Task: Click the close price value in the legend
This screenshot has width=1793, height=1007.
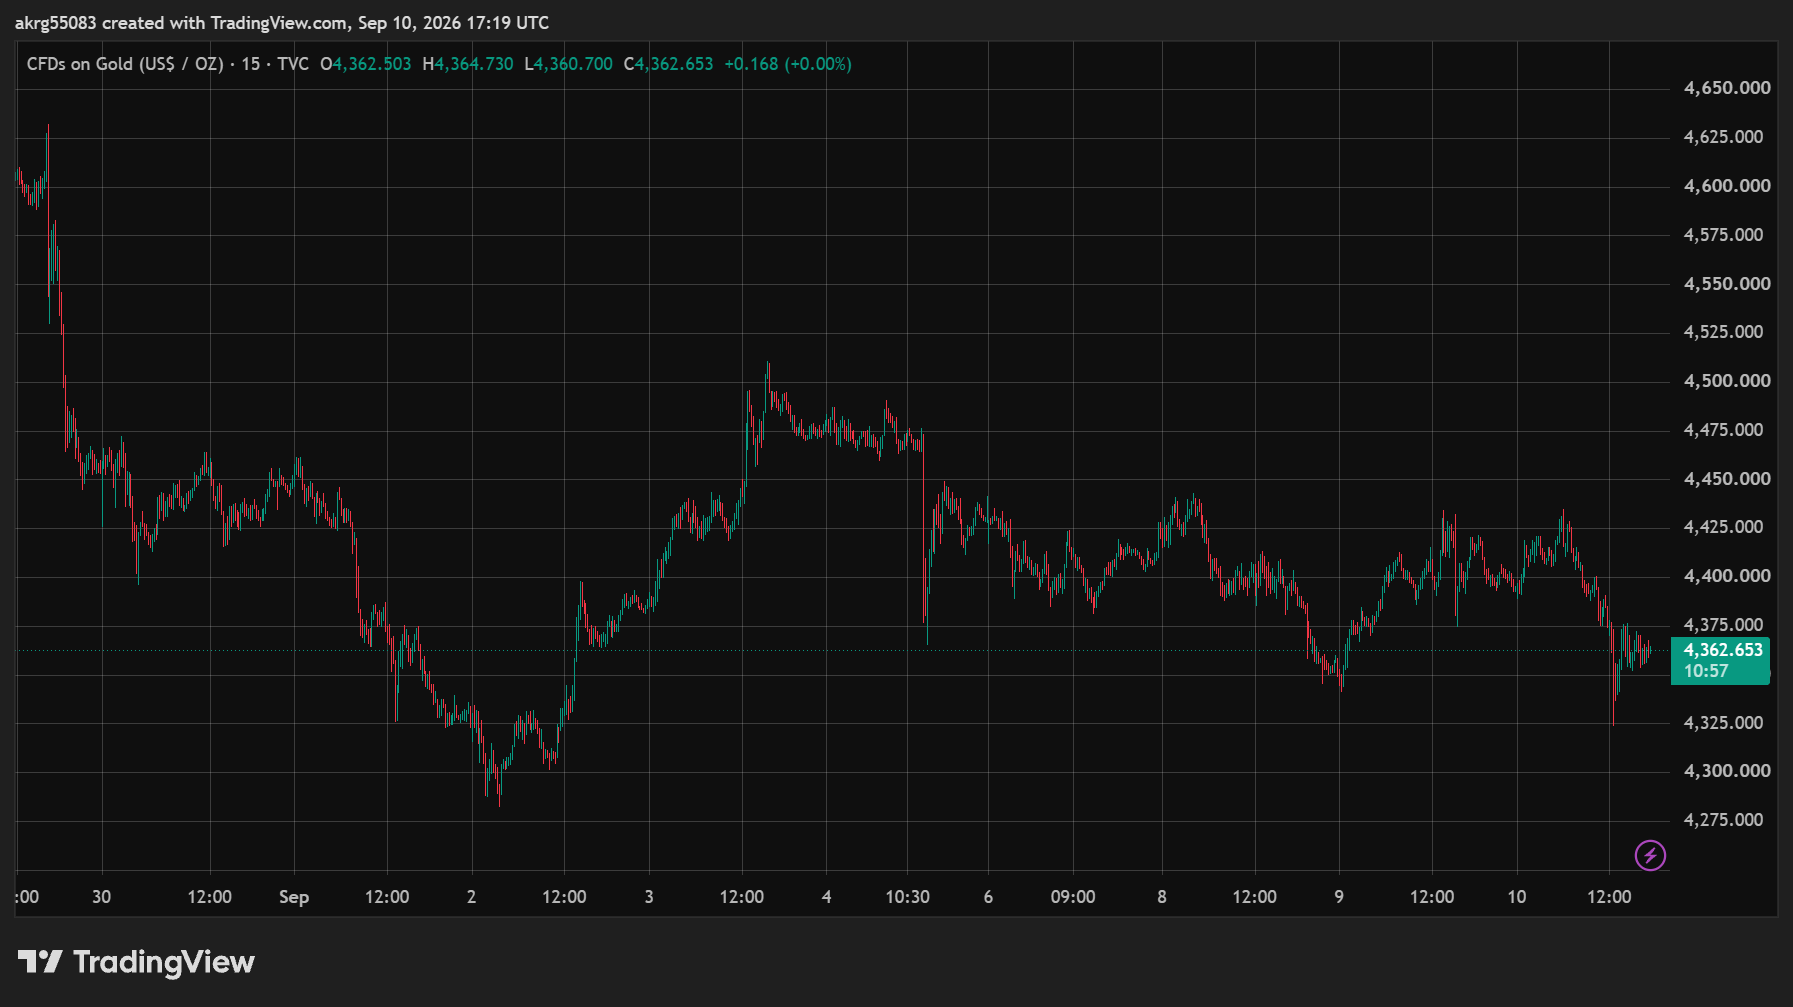Action: click(674, 64)
